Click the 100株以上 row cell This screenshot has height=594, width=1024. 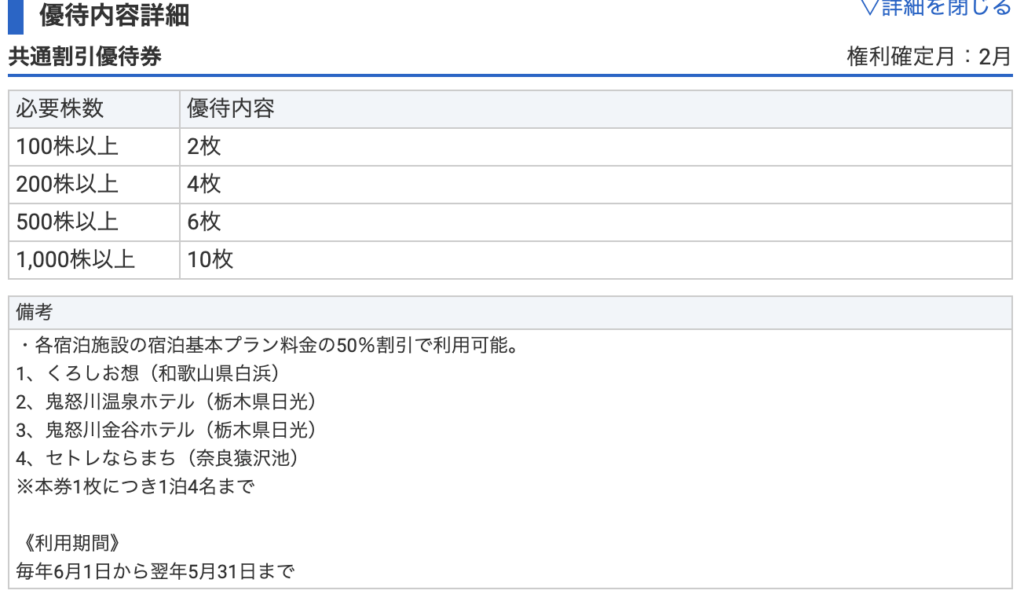click(x=67, y=147)
